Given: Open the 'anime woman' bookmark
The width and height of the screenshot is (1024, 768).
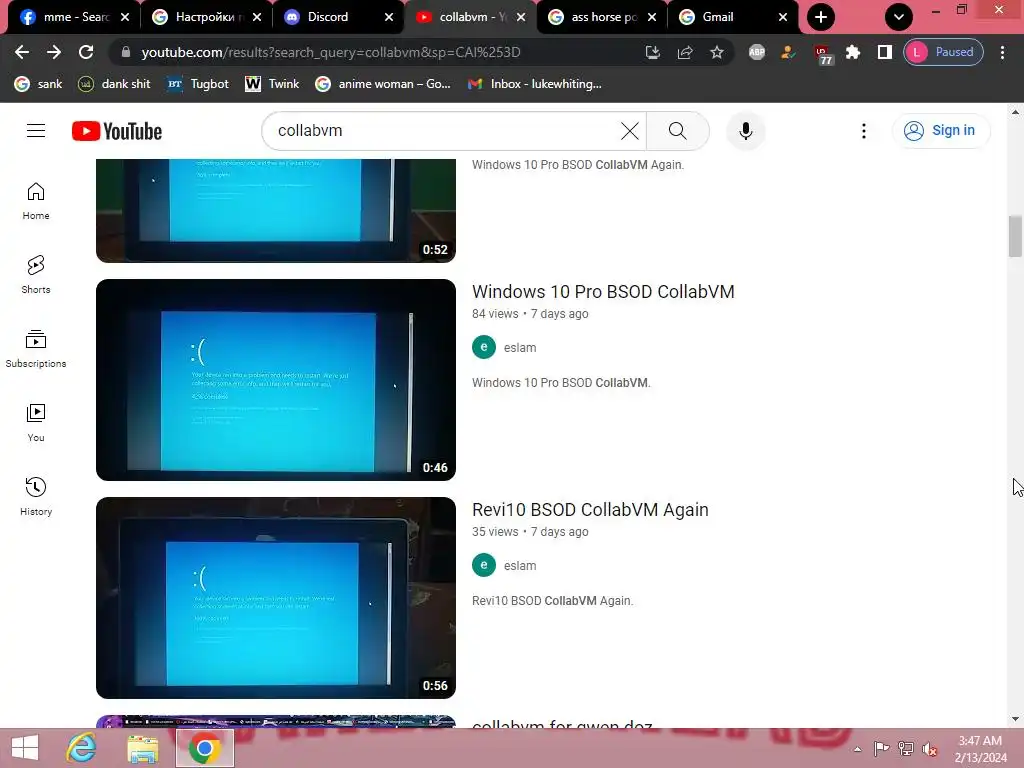Looking at the screenshot, I should [x=383, y=84].
